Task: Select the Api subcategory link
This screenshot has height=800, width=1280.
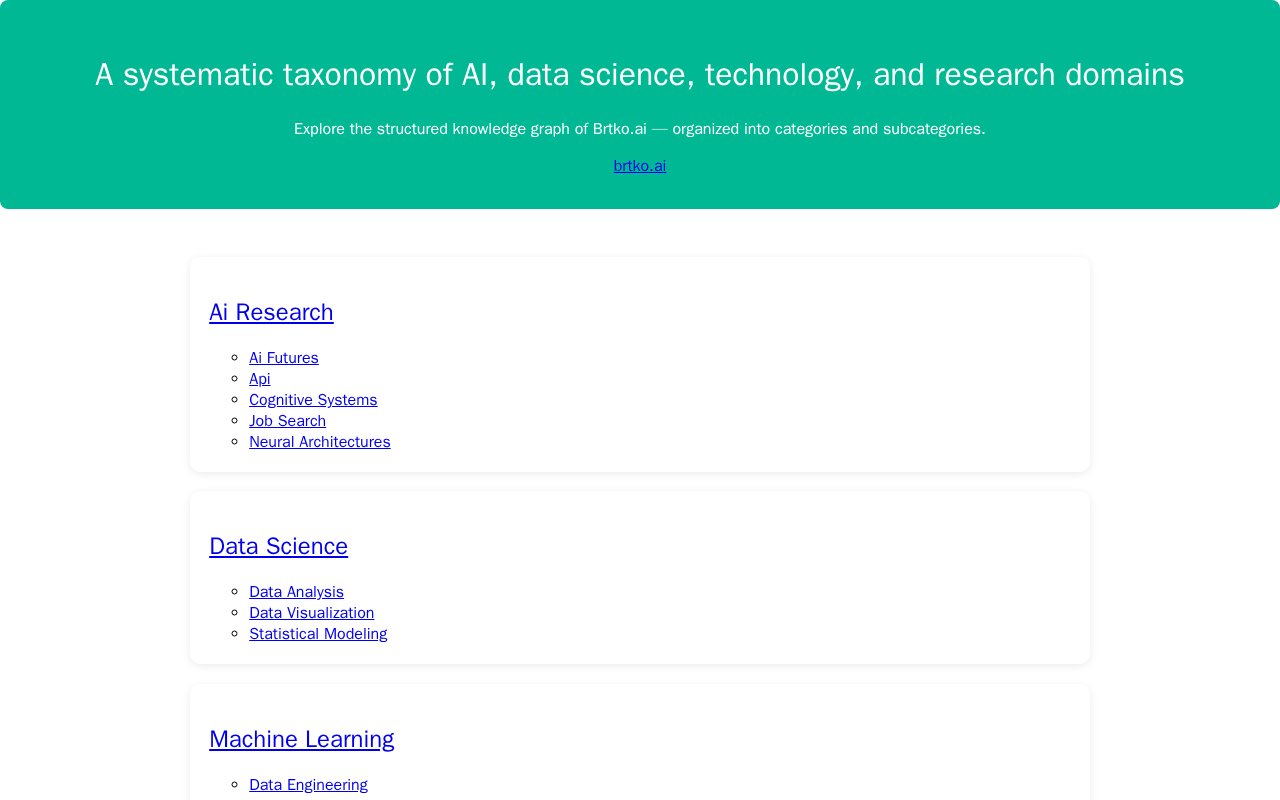Action: point(259,379)
